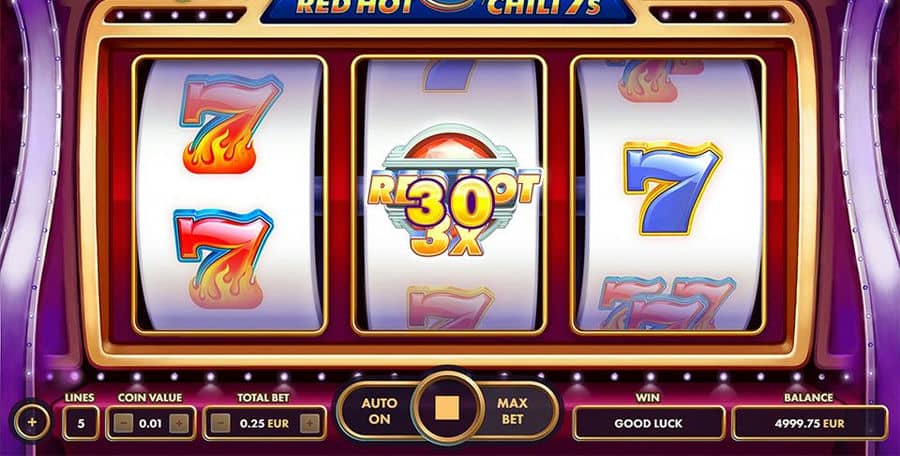Image resolution: width=900 pixels, height=456 pixels.
Task: Click the lower red 7 symbol on first reel
Action: coord(223,258)
